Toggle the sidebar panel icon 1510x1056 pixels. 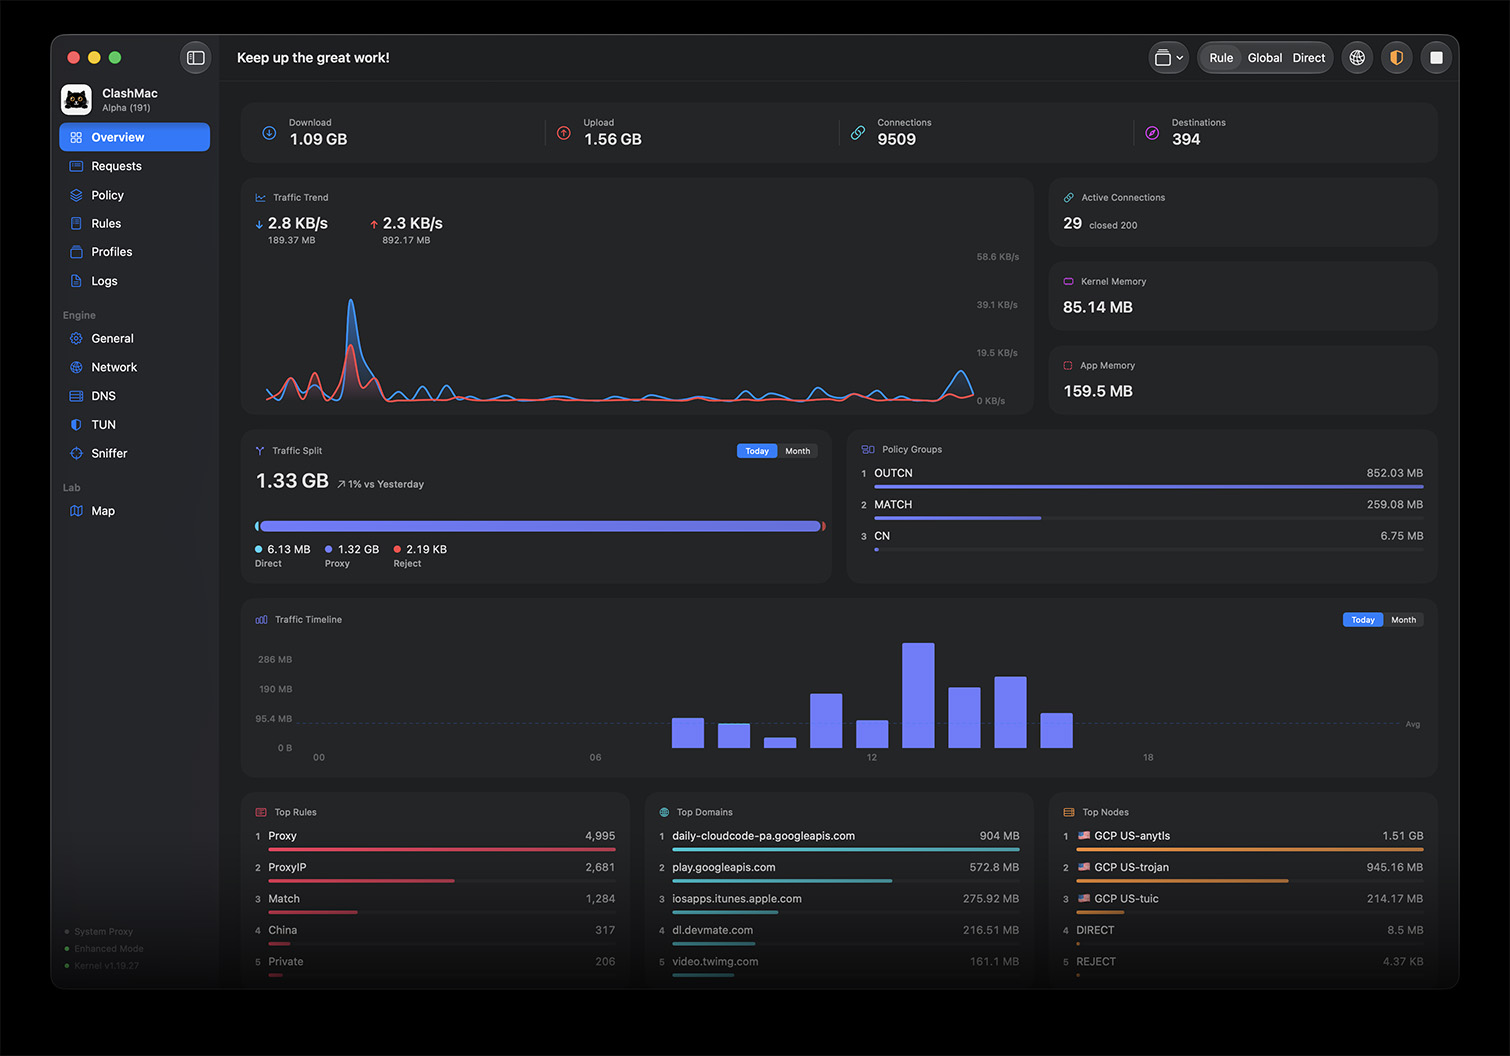(196, 58)
